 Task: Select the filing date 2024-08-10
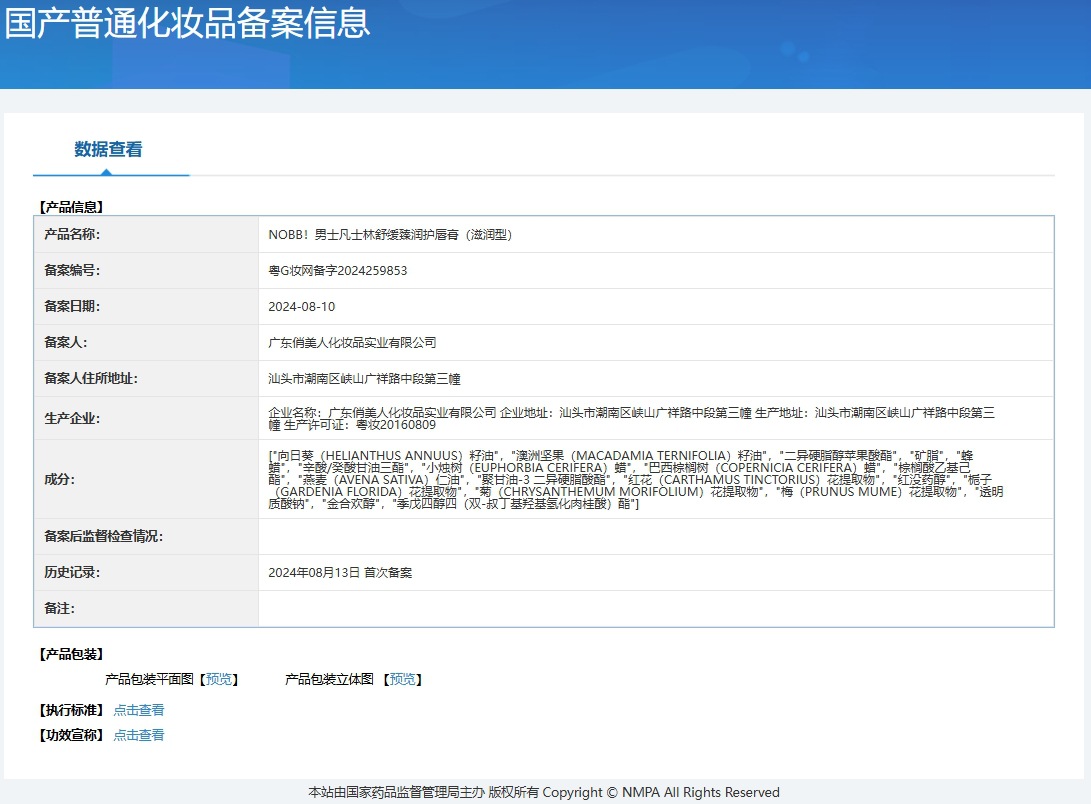pyautogui.click(x=302, y=307)
